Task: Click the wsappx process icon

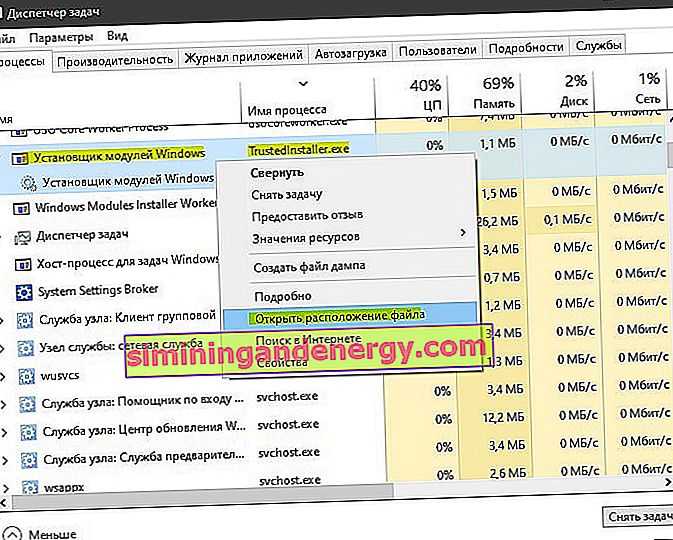Action: coord(30,487)
